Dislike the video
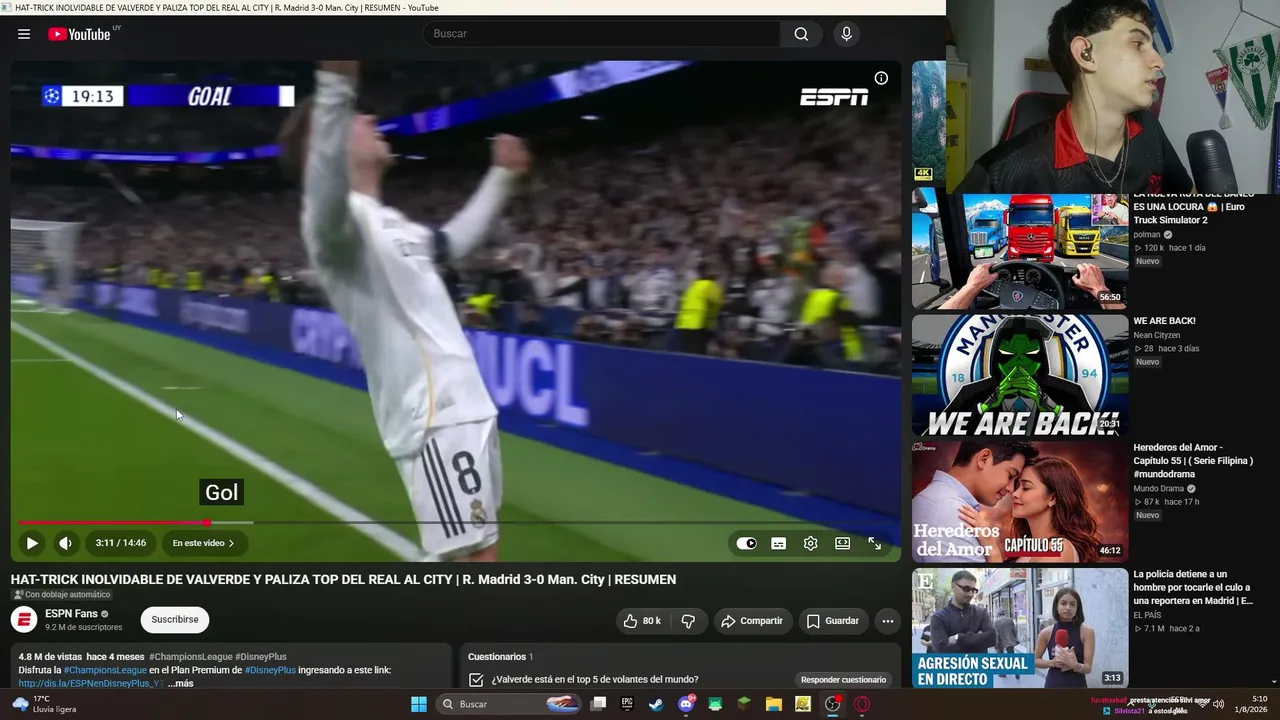The image size is (1280, 720). [688, 621]
